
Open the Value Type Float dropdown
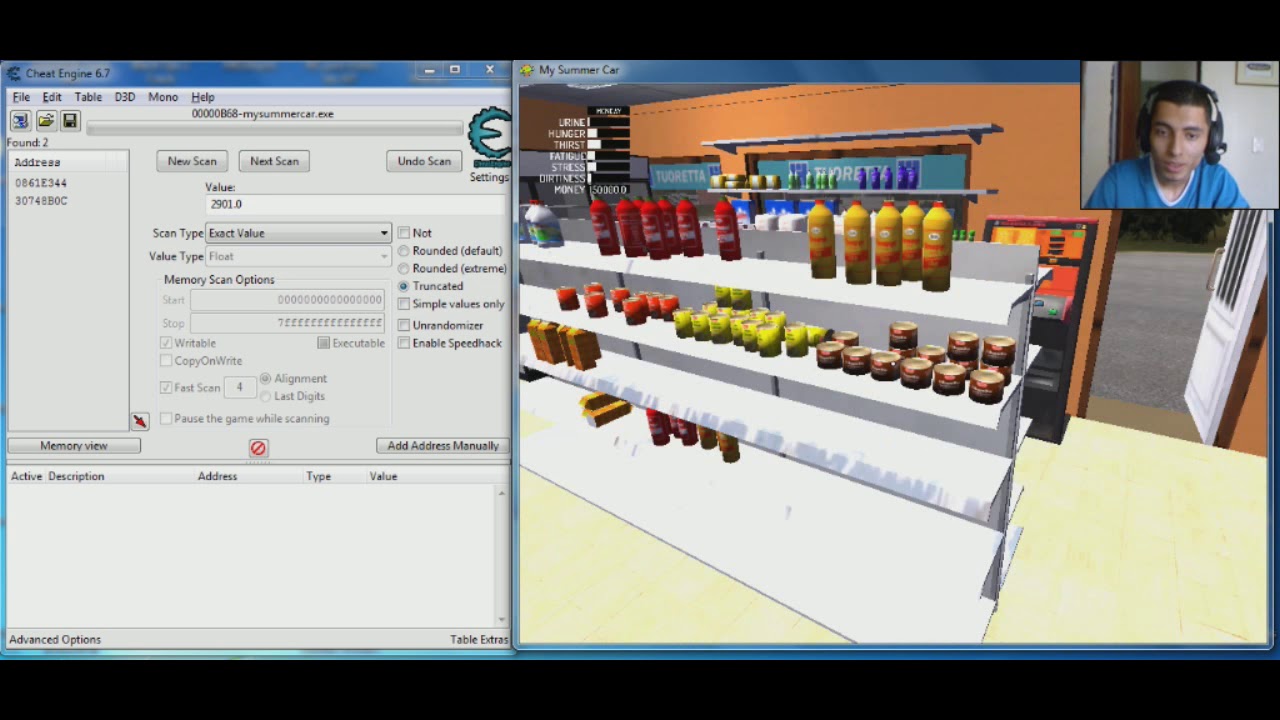(298, 257)
